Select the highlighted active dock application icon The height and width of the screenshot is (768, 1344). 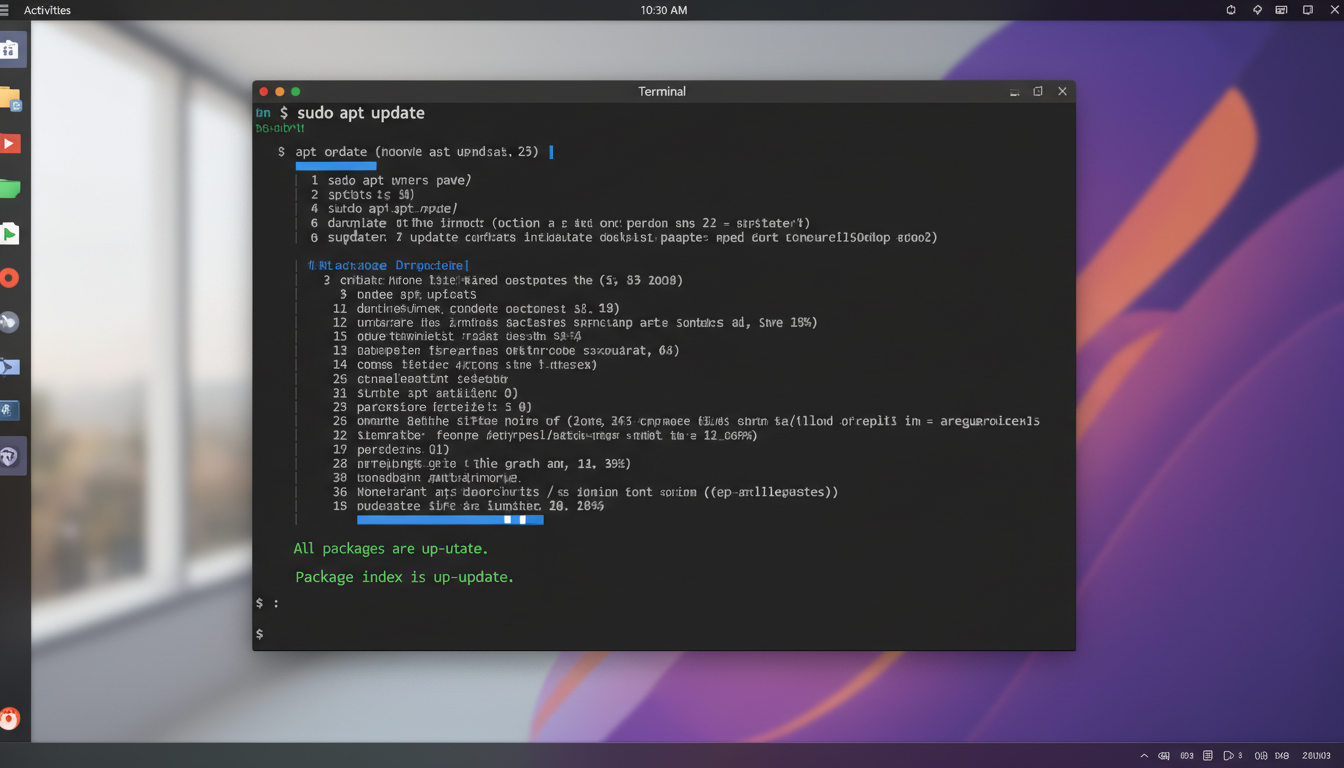click(11, 456)
